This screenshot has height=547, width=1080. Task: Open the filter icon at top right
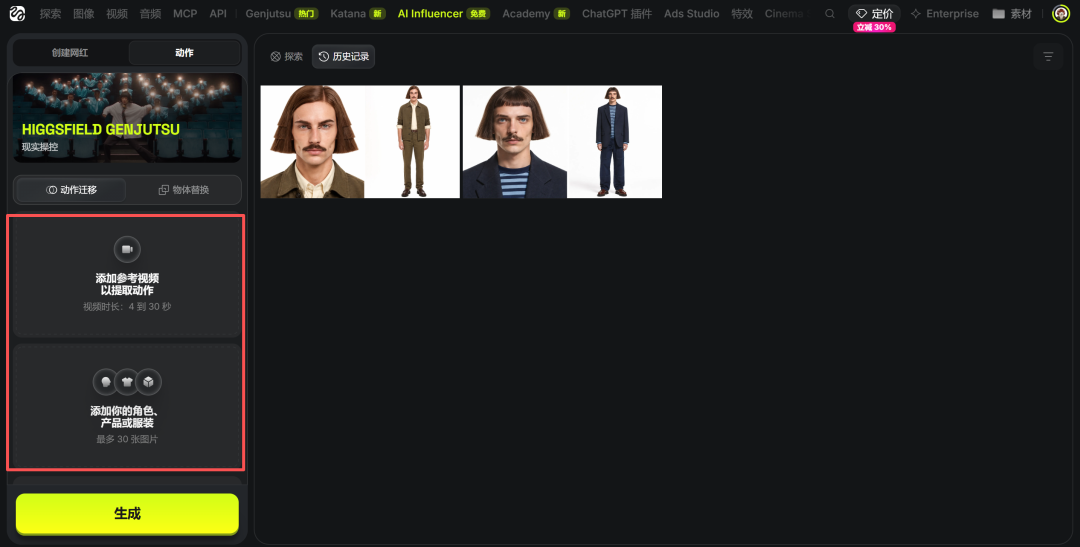pos(1048,56)
